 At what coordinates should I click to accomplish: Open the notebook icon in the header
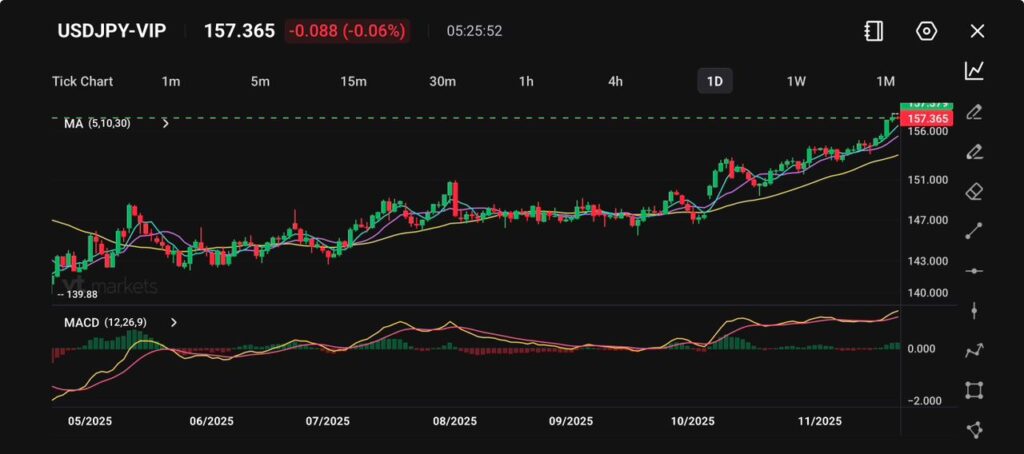coord(874,31)
